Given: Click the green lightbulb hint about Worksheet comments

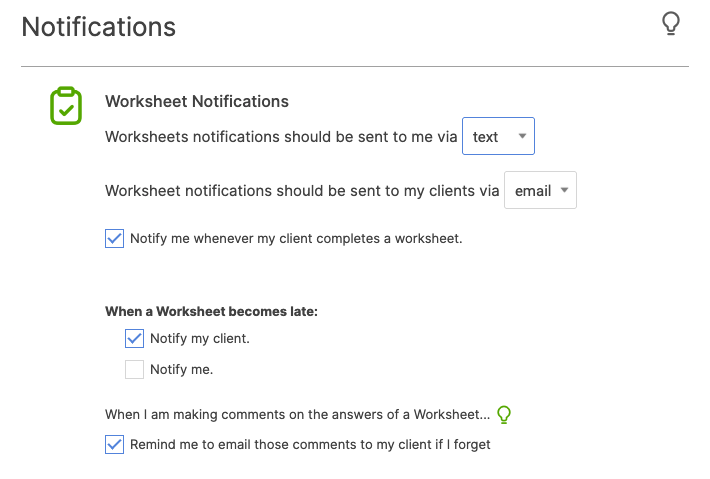Looking at the screenshot, I should pyautogui.click(x=505, y=414).
